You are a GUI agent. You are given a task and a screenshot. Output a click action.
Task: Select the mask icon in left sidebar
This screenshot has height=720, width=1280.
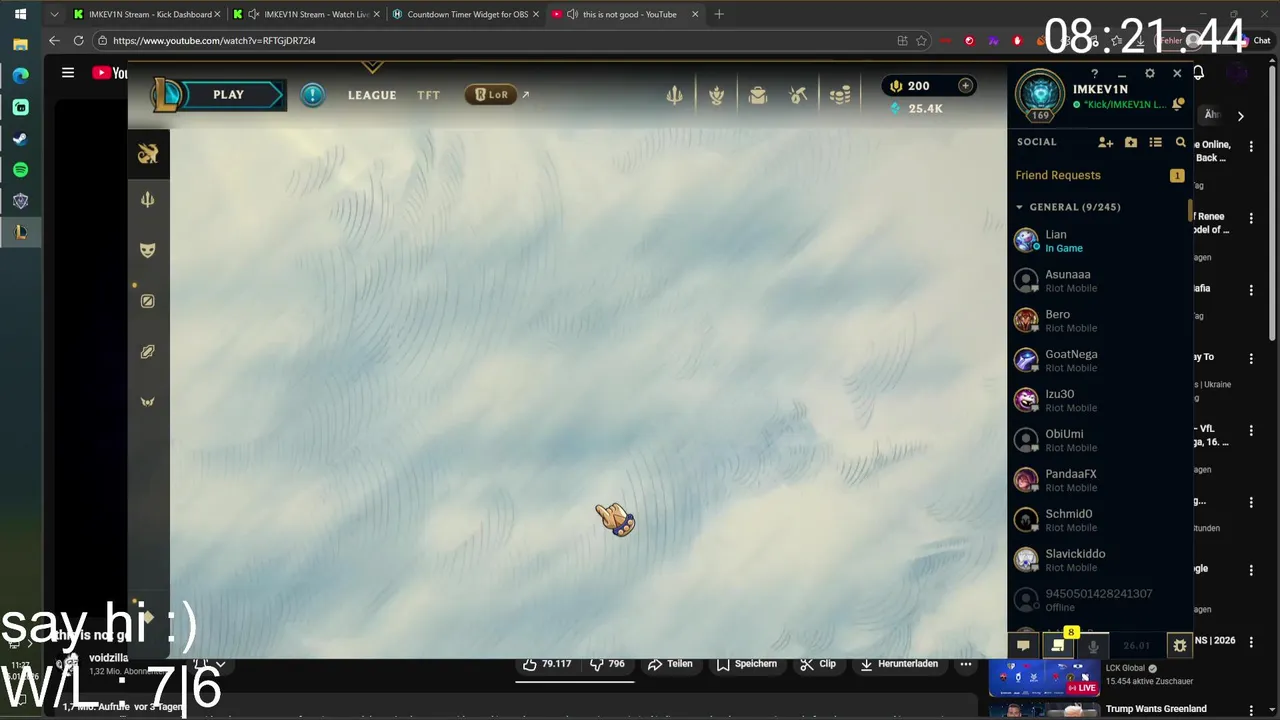(148, 250)
